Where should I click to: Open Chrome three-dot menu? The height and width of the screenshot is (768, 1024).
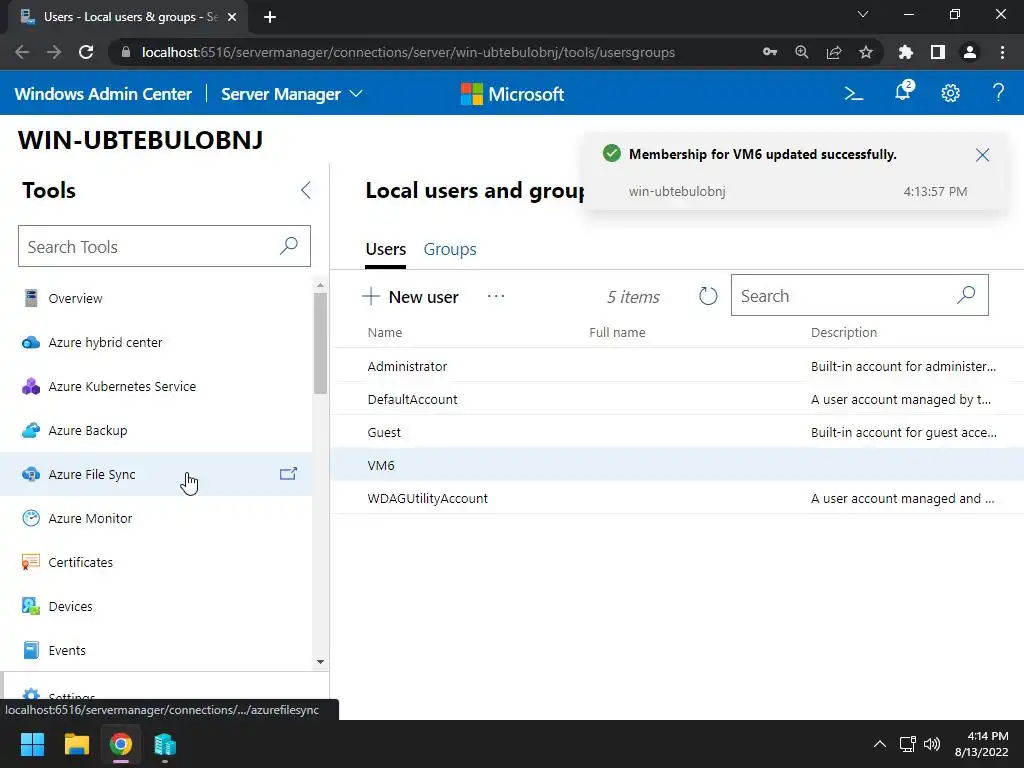click(x=1002, y=52)
